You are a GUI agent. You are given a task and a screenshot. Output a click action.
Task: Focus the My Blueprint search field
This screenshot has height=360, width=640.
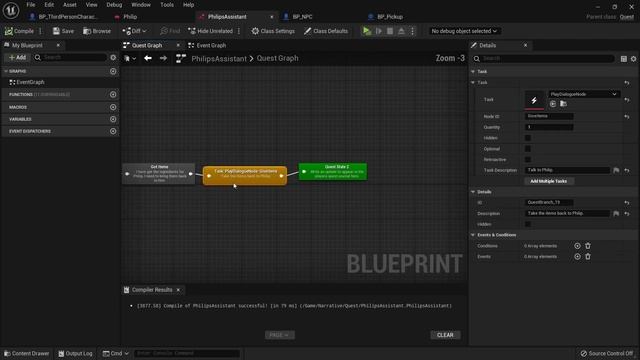[x=70, y=58]
